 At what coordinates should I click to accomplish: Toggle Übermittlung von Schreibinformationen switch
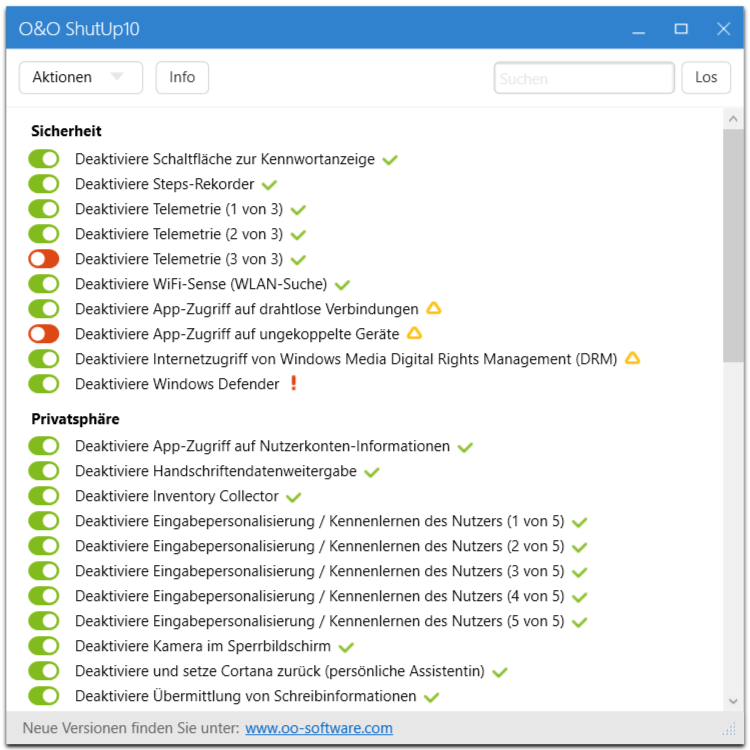pyautogui.click(x=44, y=696)
